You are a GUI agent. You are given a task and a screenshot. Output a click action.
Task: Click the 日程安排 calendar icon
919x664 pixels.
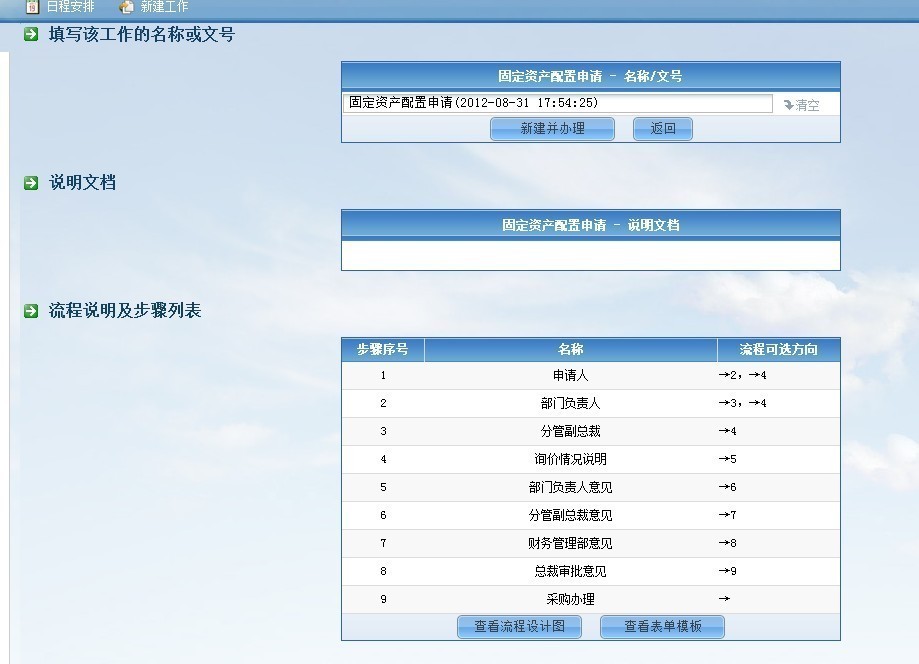pos(32,7)
